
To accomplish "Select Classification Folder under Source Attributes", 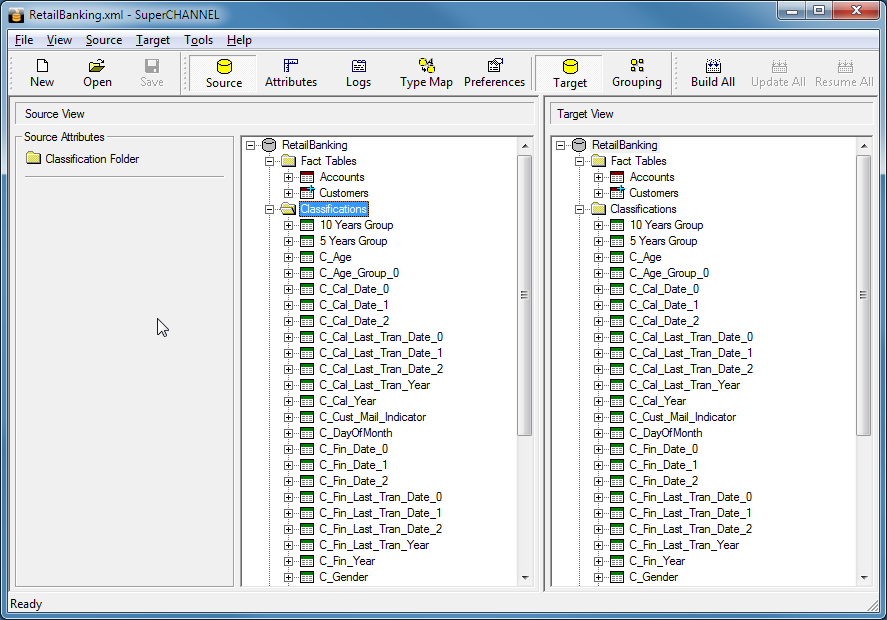I will [91, 159].
